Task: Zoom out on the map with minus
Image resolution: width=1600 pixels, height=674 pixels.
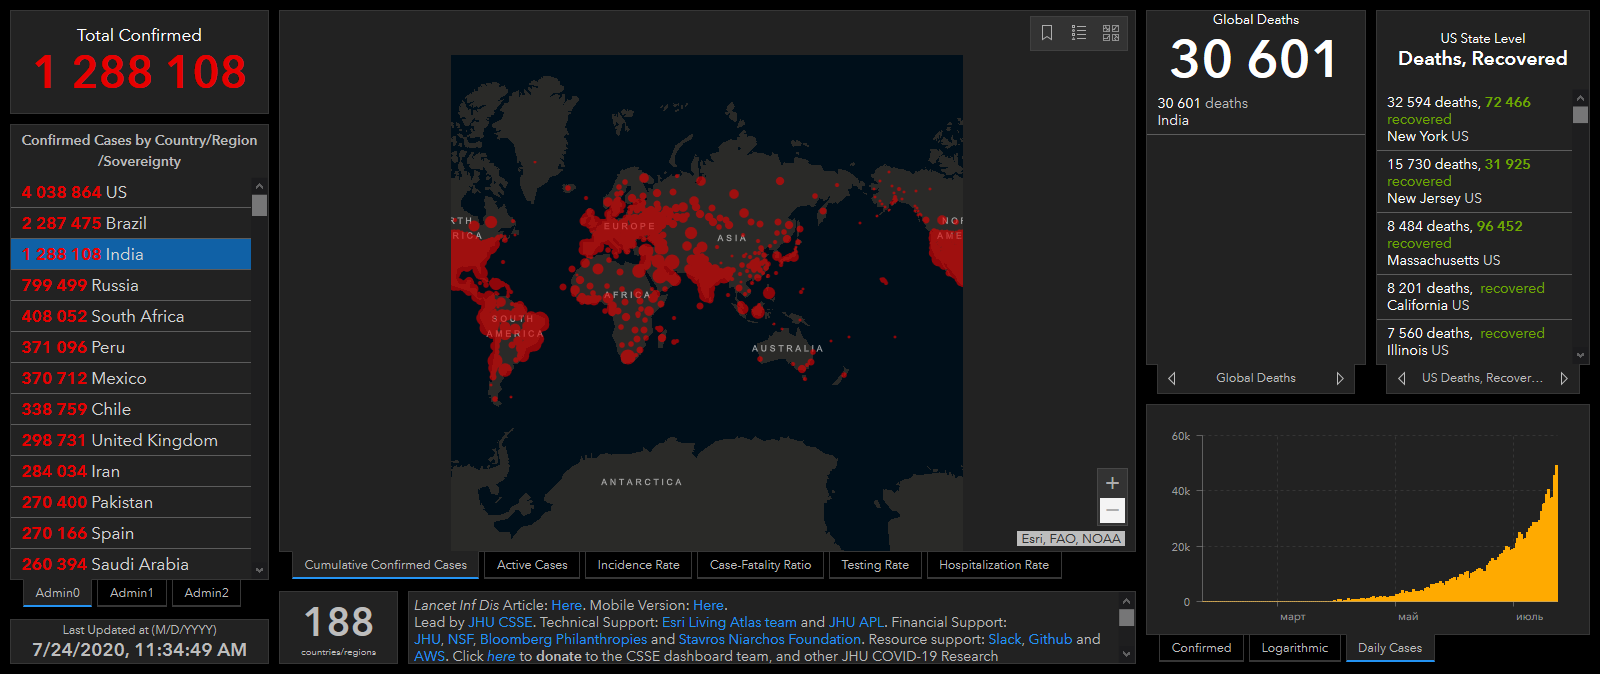Action: [1112, 510]
